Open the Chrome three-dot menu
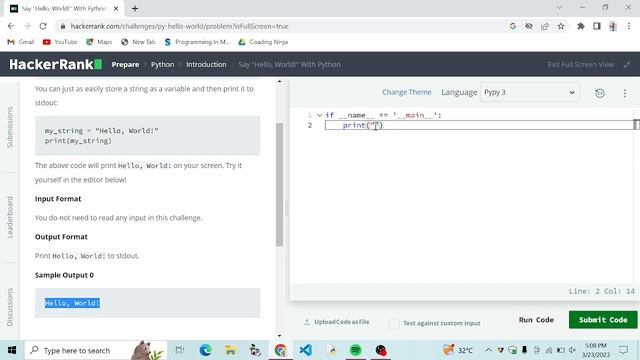The width and height of the screenshot is (640, 360). pos(629,26)
